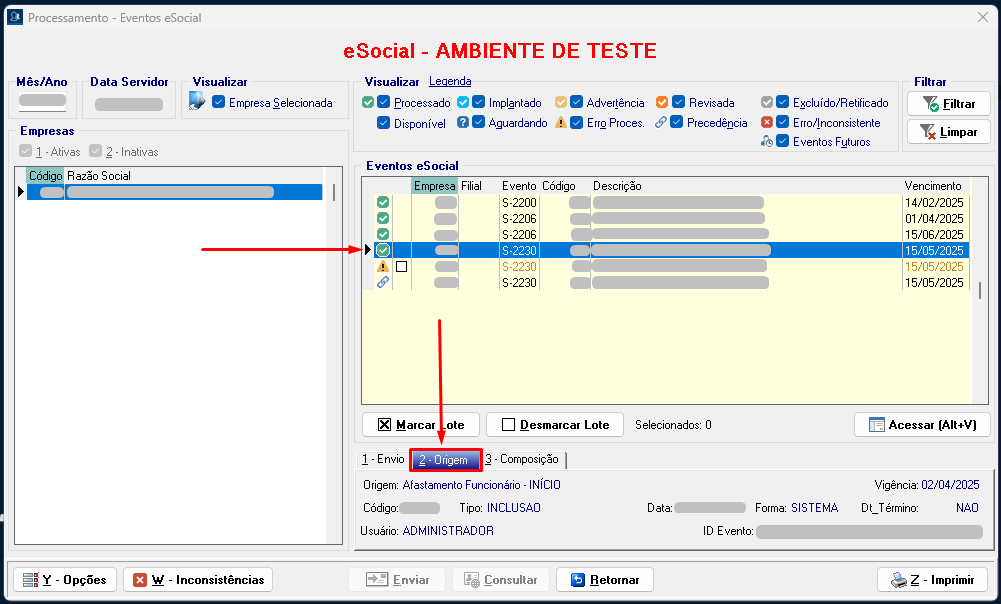Click the red X Erro/Inconsistente icon

point(767,123)
